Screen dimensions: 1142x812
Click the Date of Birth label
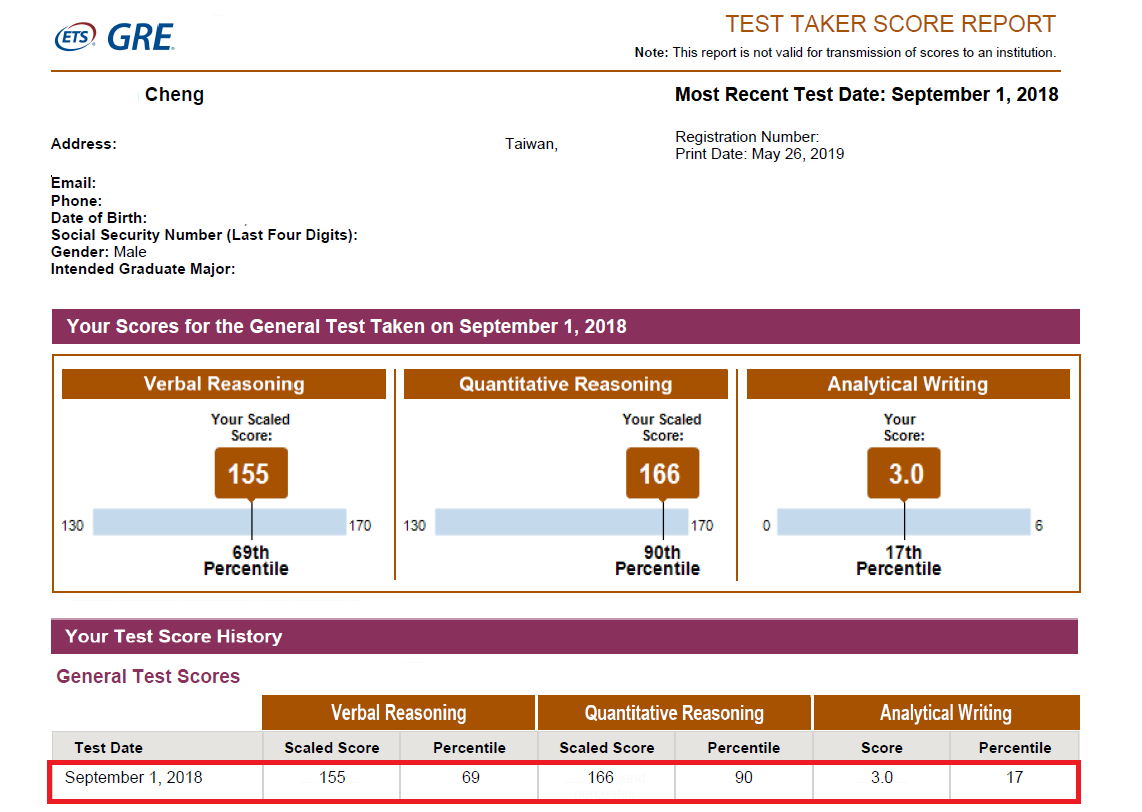coord(99,218)
